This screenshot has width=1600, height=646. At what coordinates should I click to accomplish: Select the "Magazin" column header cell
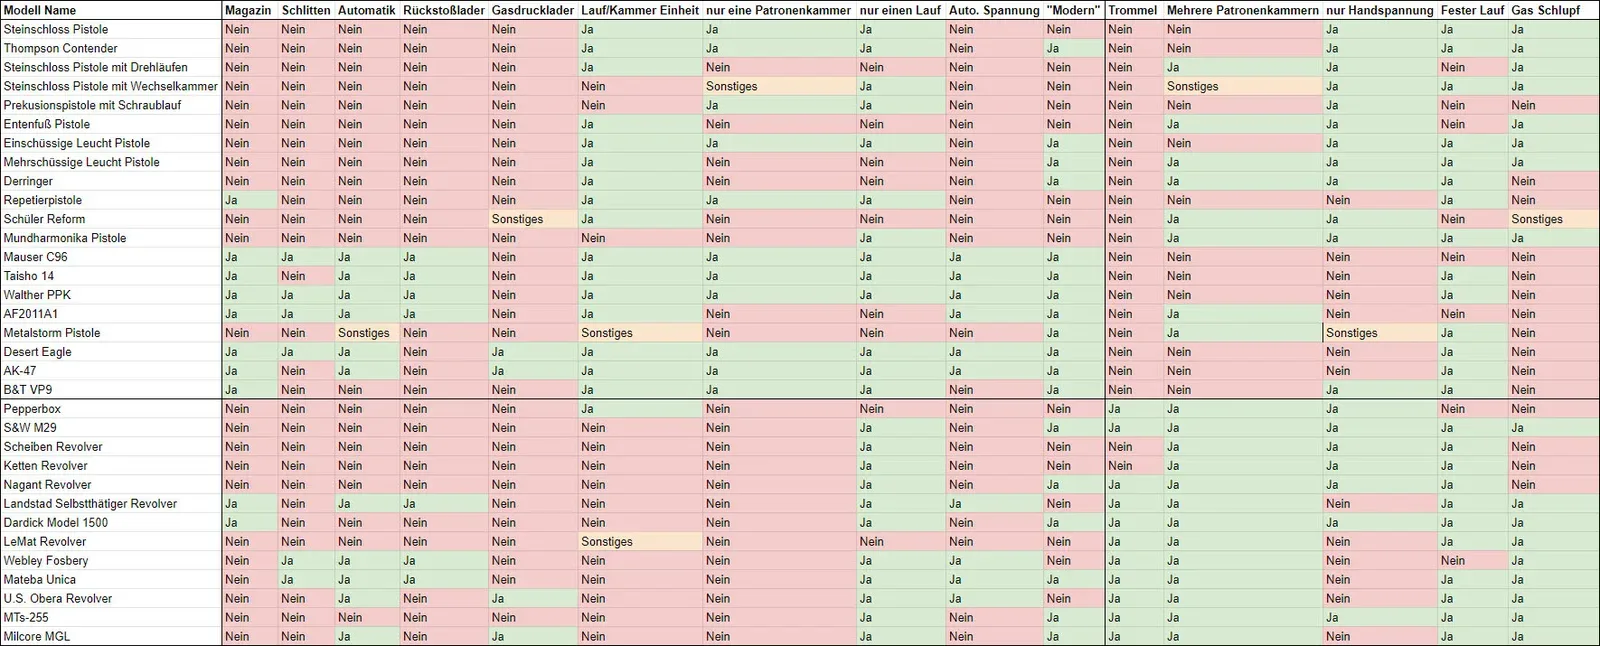(x=248, y=10)
